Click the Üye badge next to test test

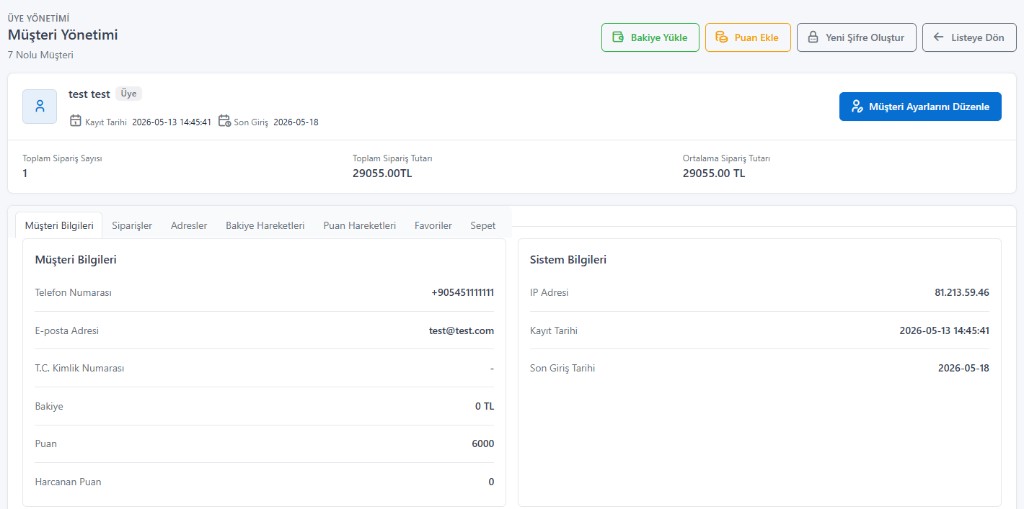point(129,94)
